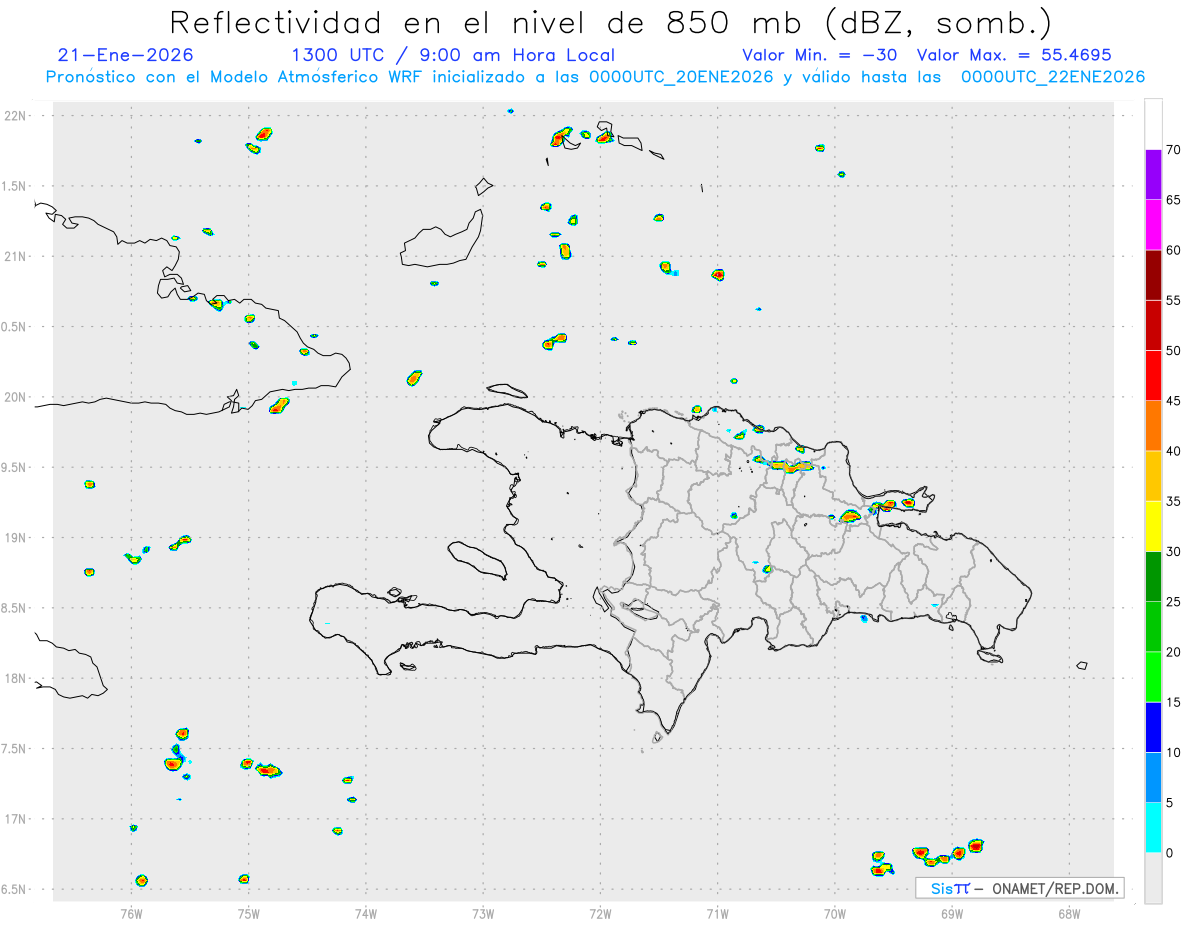Click the '72W' longitude axis label
Image resolution: width=1200 pixels, height=927 pixels.
(x=600, y=913)
